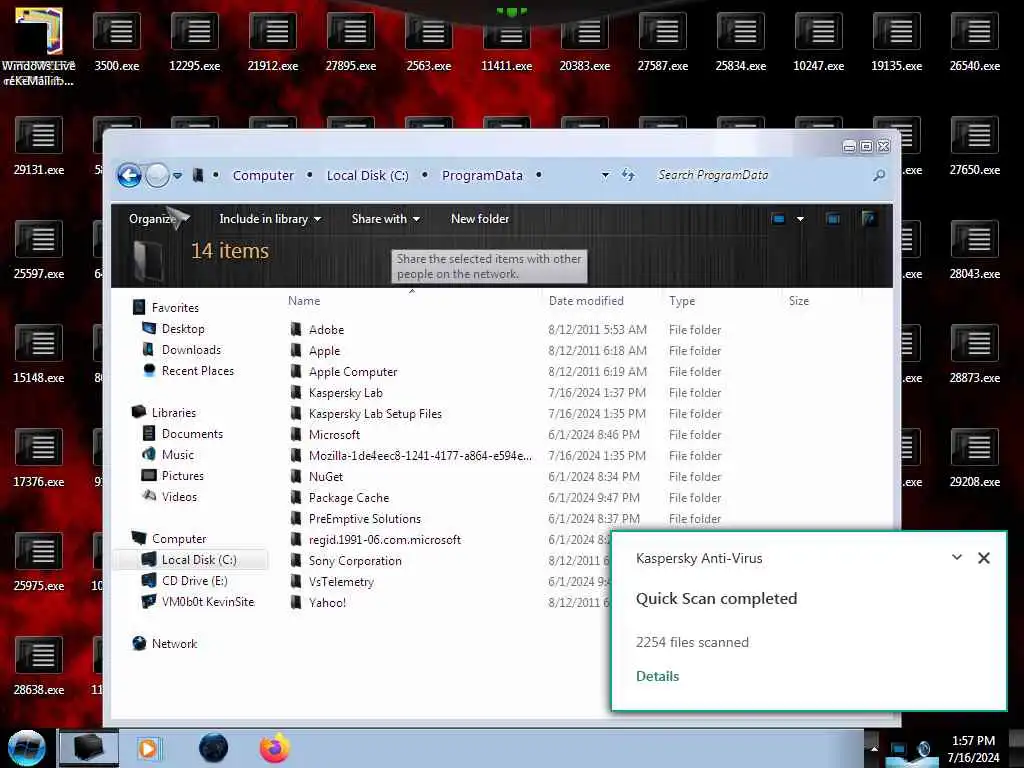
Task: Expand the view options dropdown arrow
Action: (800, 219)
